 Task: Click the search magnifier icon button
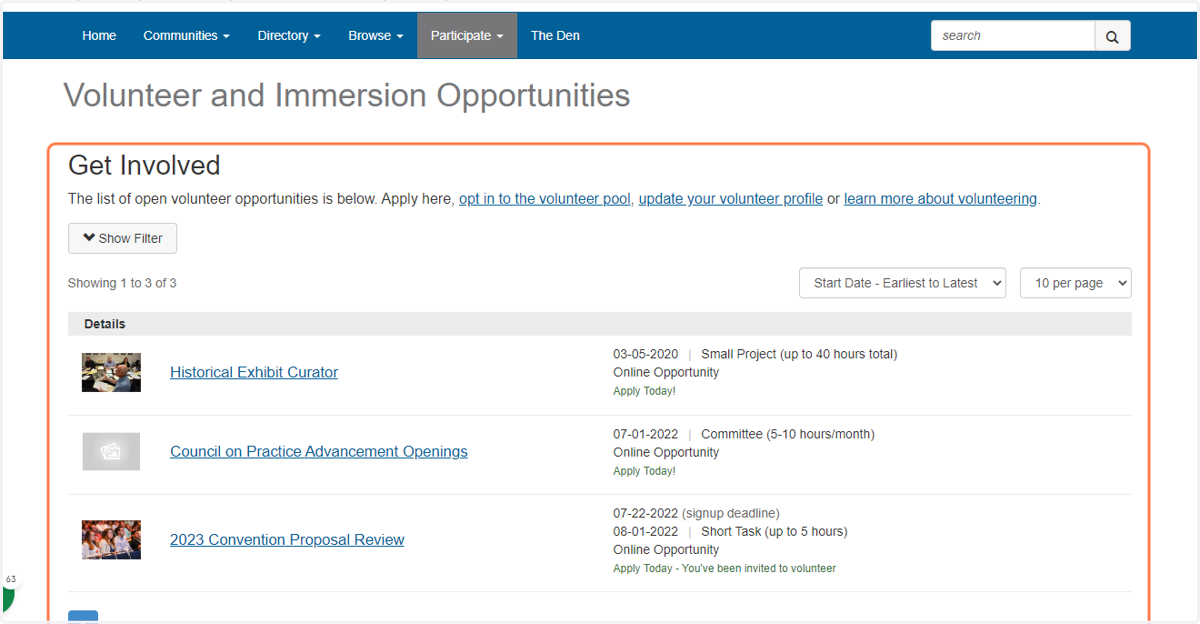tap(1113, 36)
